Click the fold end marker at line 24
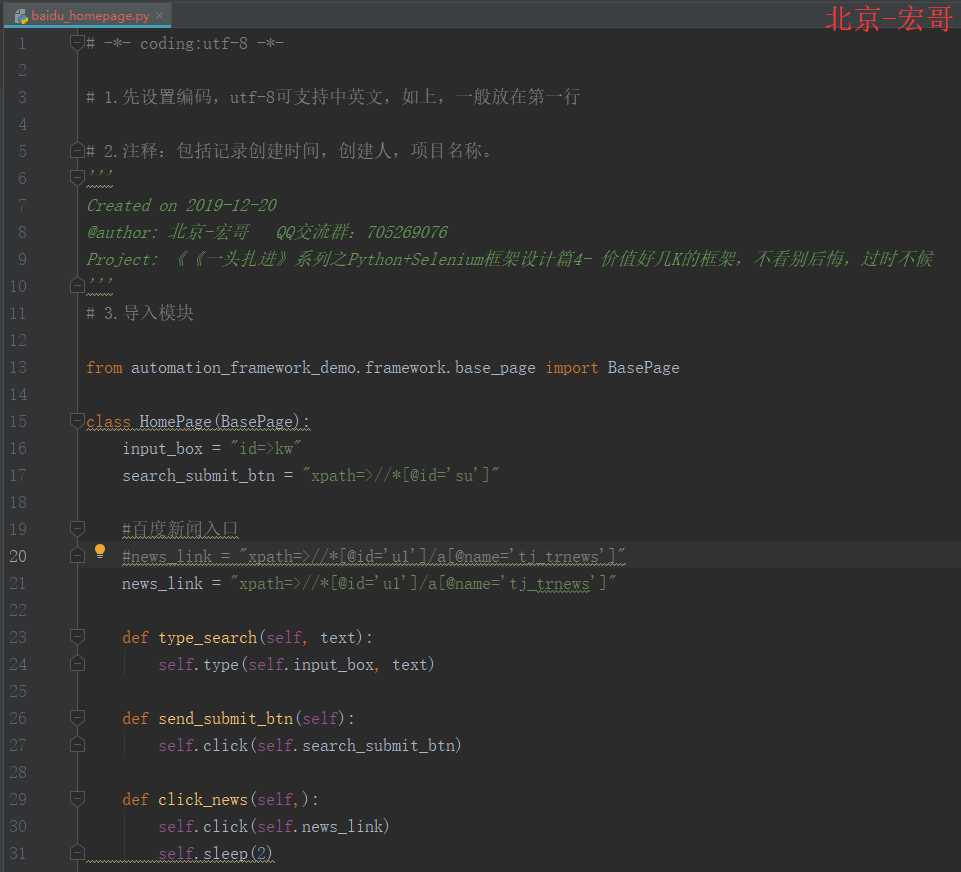This screenshot has height=872, width=961. coord(77,664)
